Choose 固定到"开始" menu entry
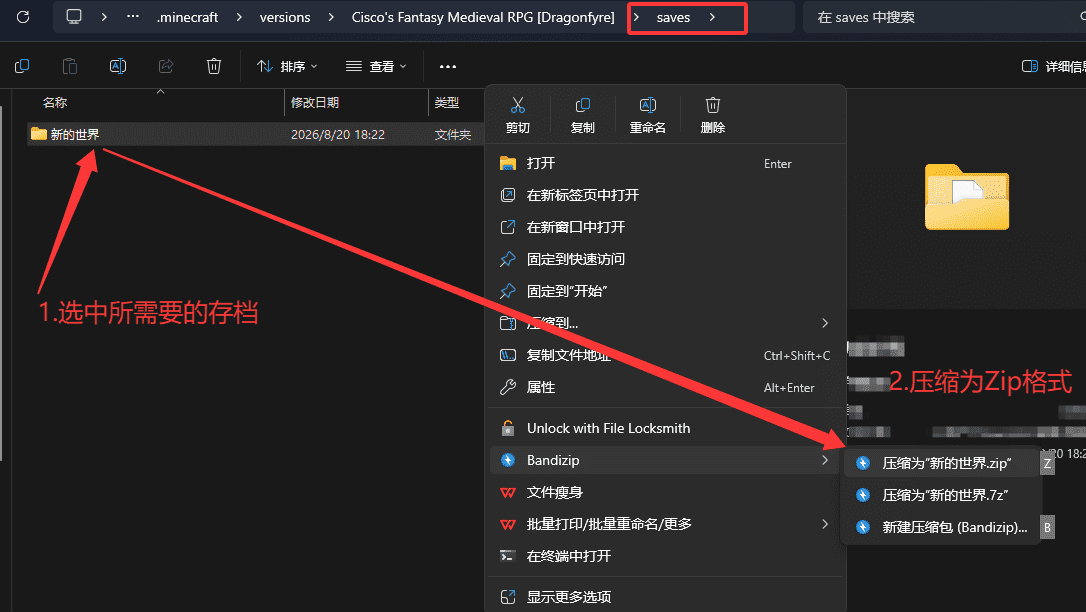 click(665, 291)
